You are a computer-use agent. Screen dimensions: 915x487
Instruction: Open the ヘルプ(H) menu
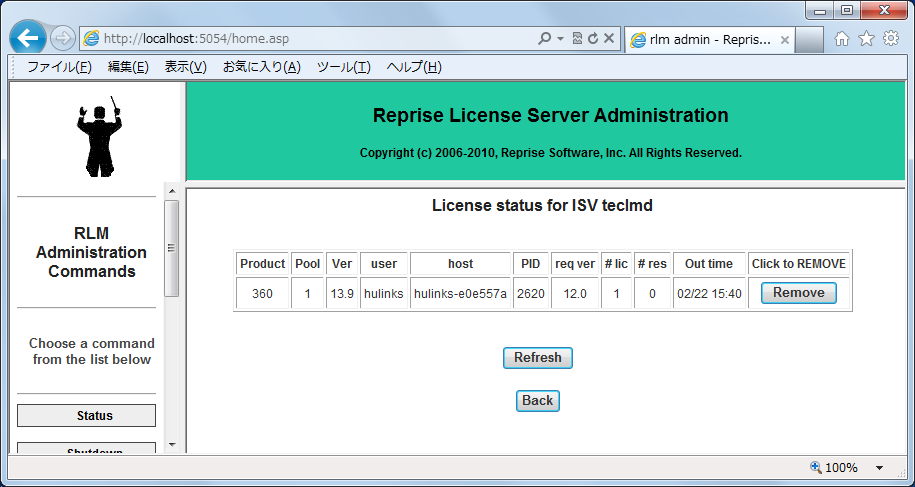pyautogui.click(x=414, y=67)
